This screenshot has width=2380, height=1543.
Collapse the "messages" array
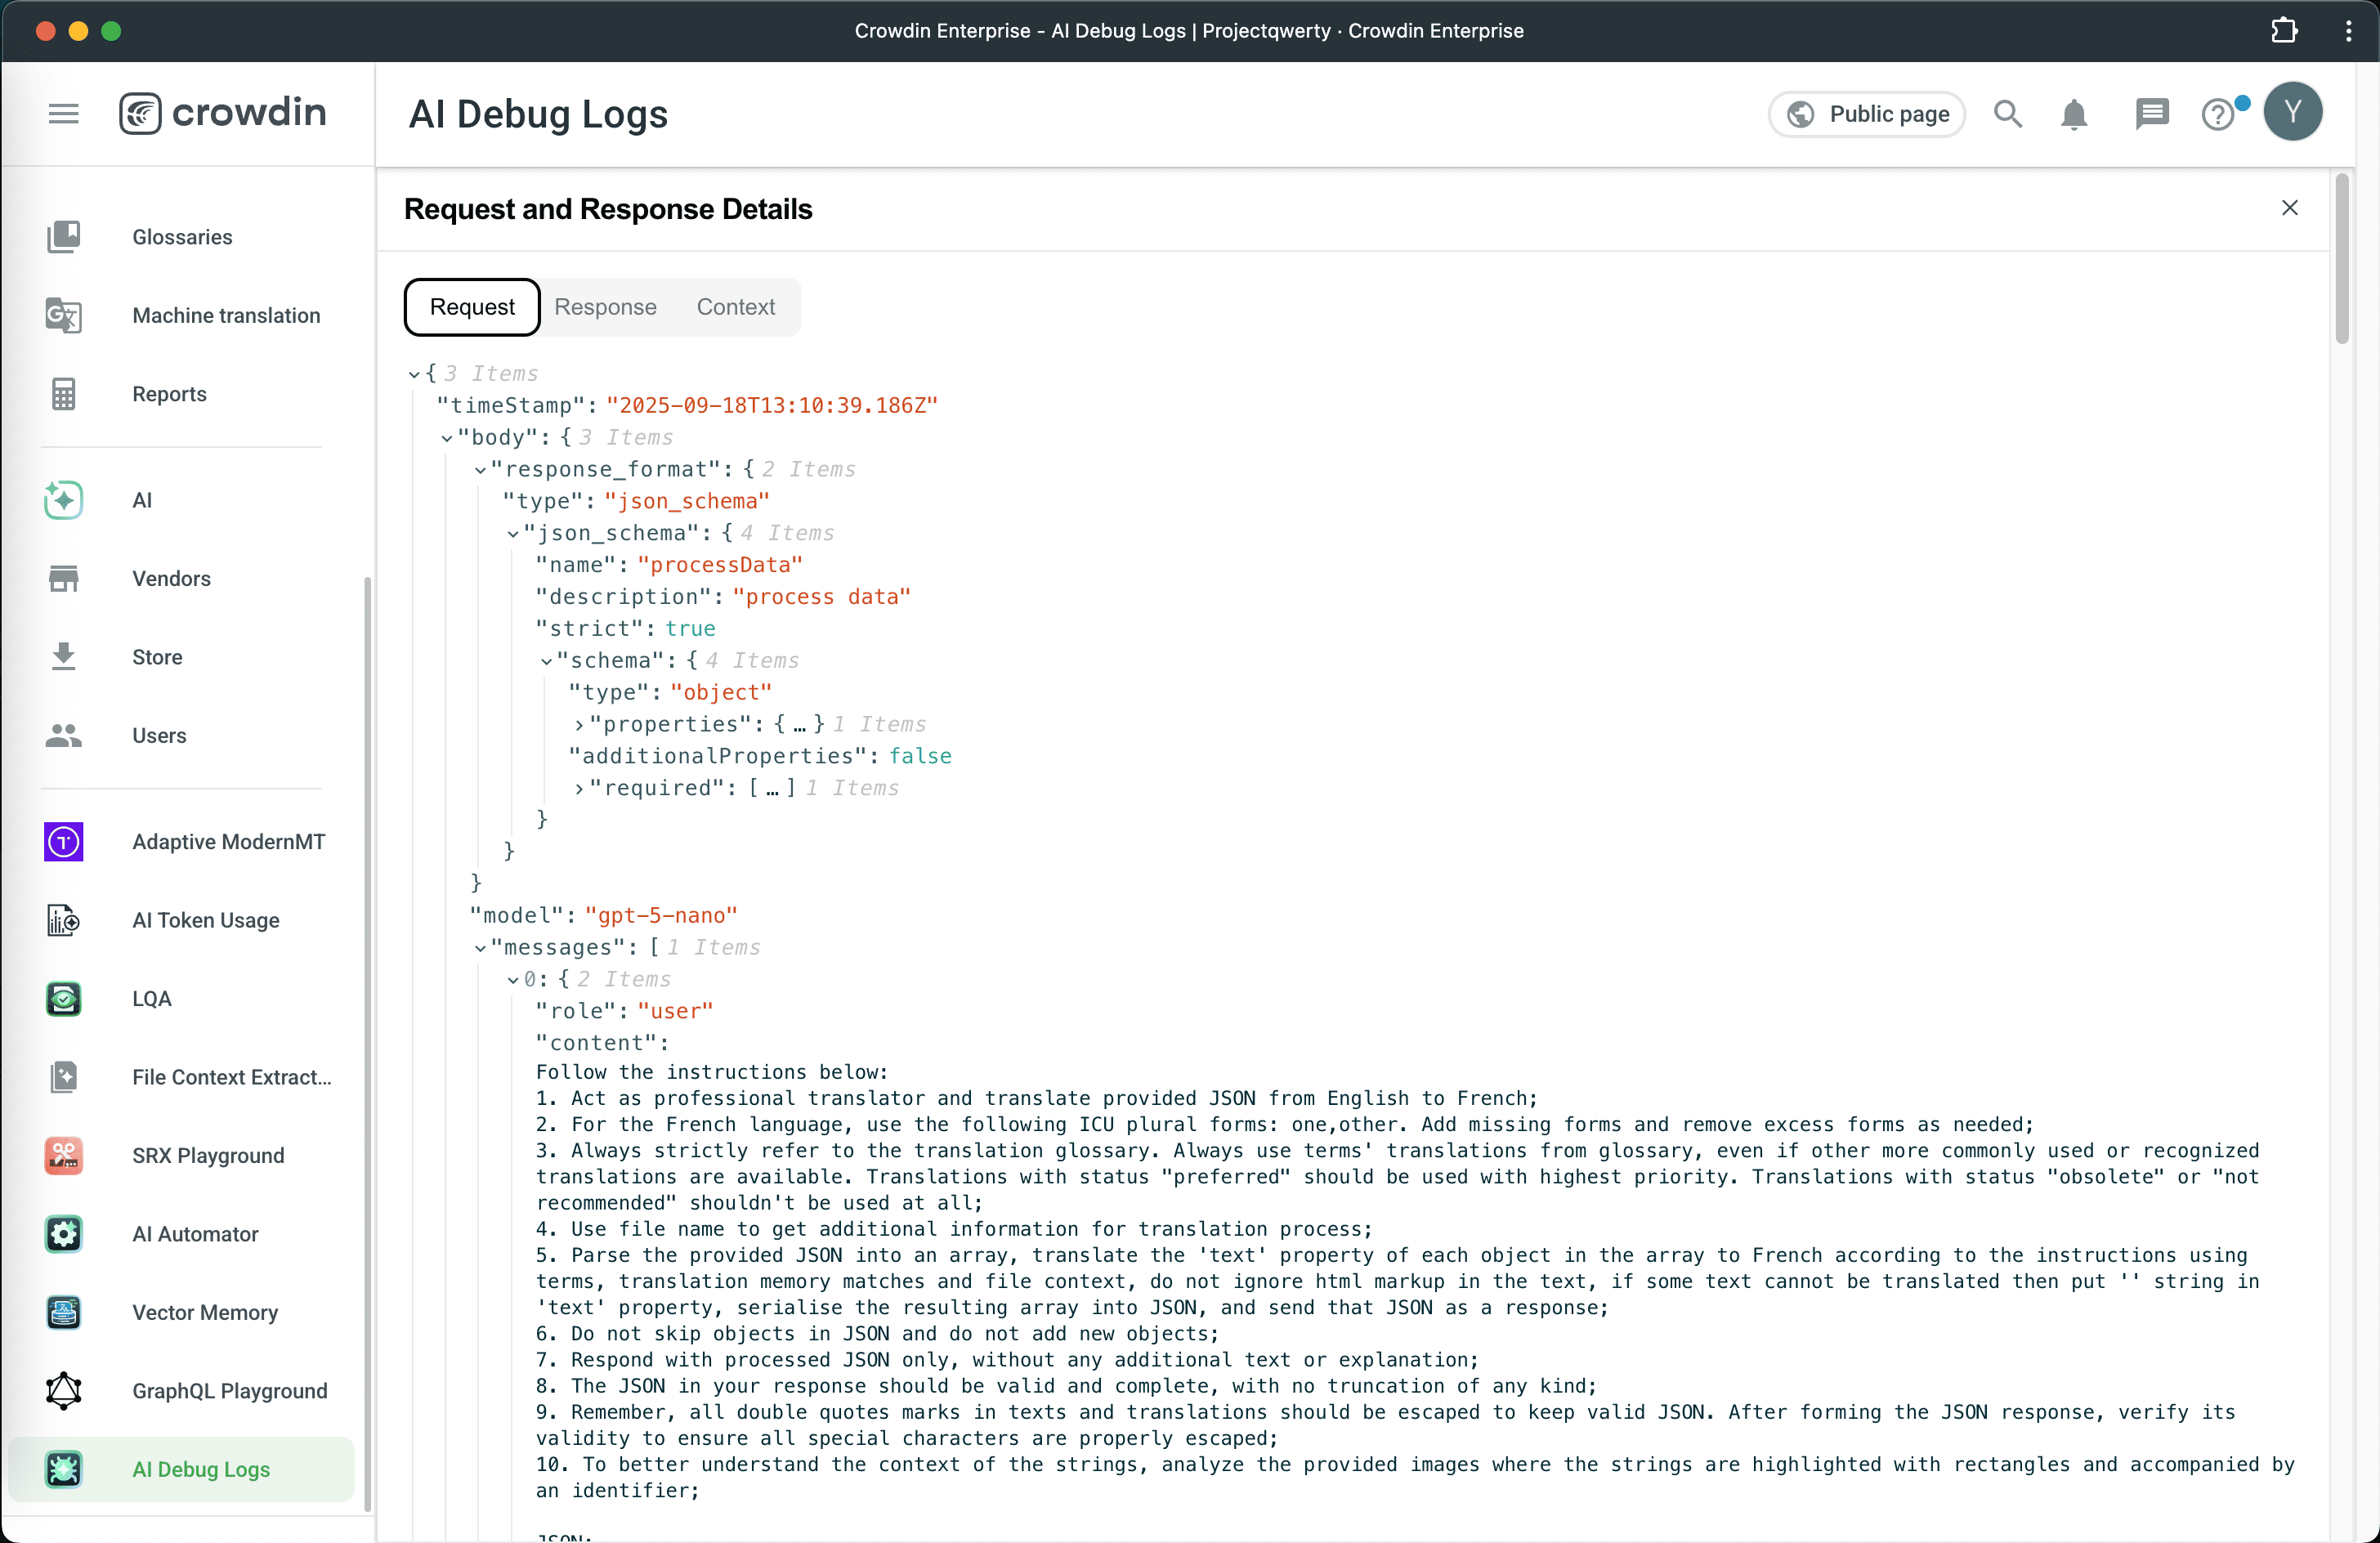tap(480, 948)
